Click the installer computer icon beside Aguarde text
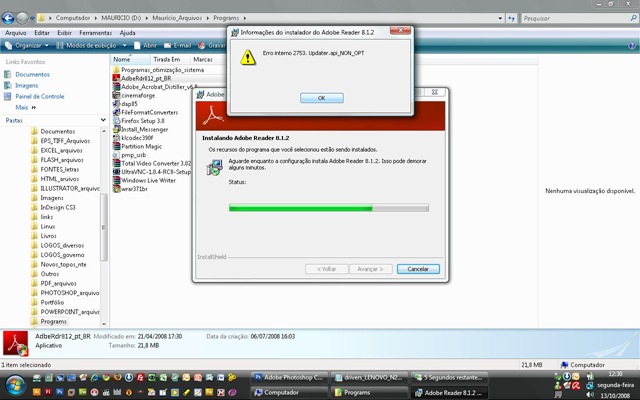 pos(215,167)
